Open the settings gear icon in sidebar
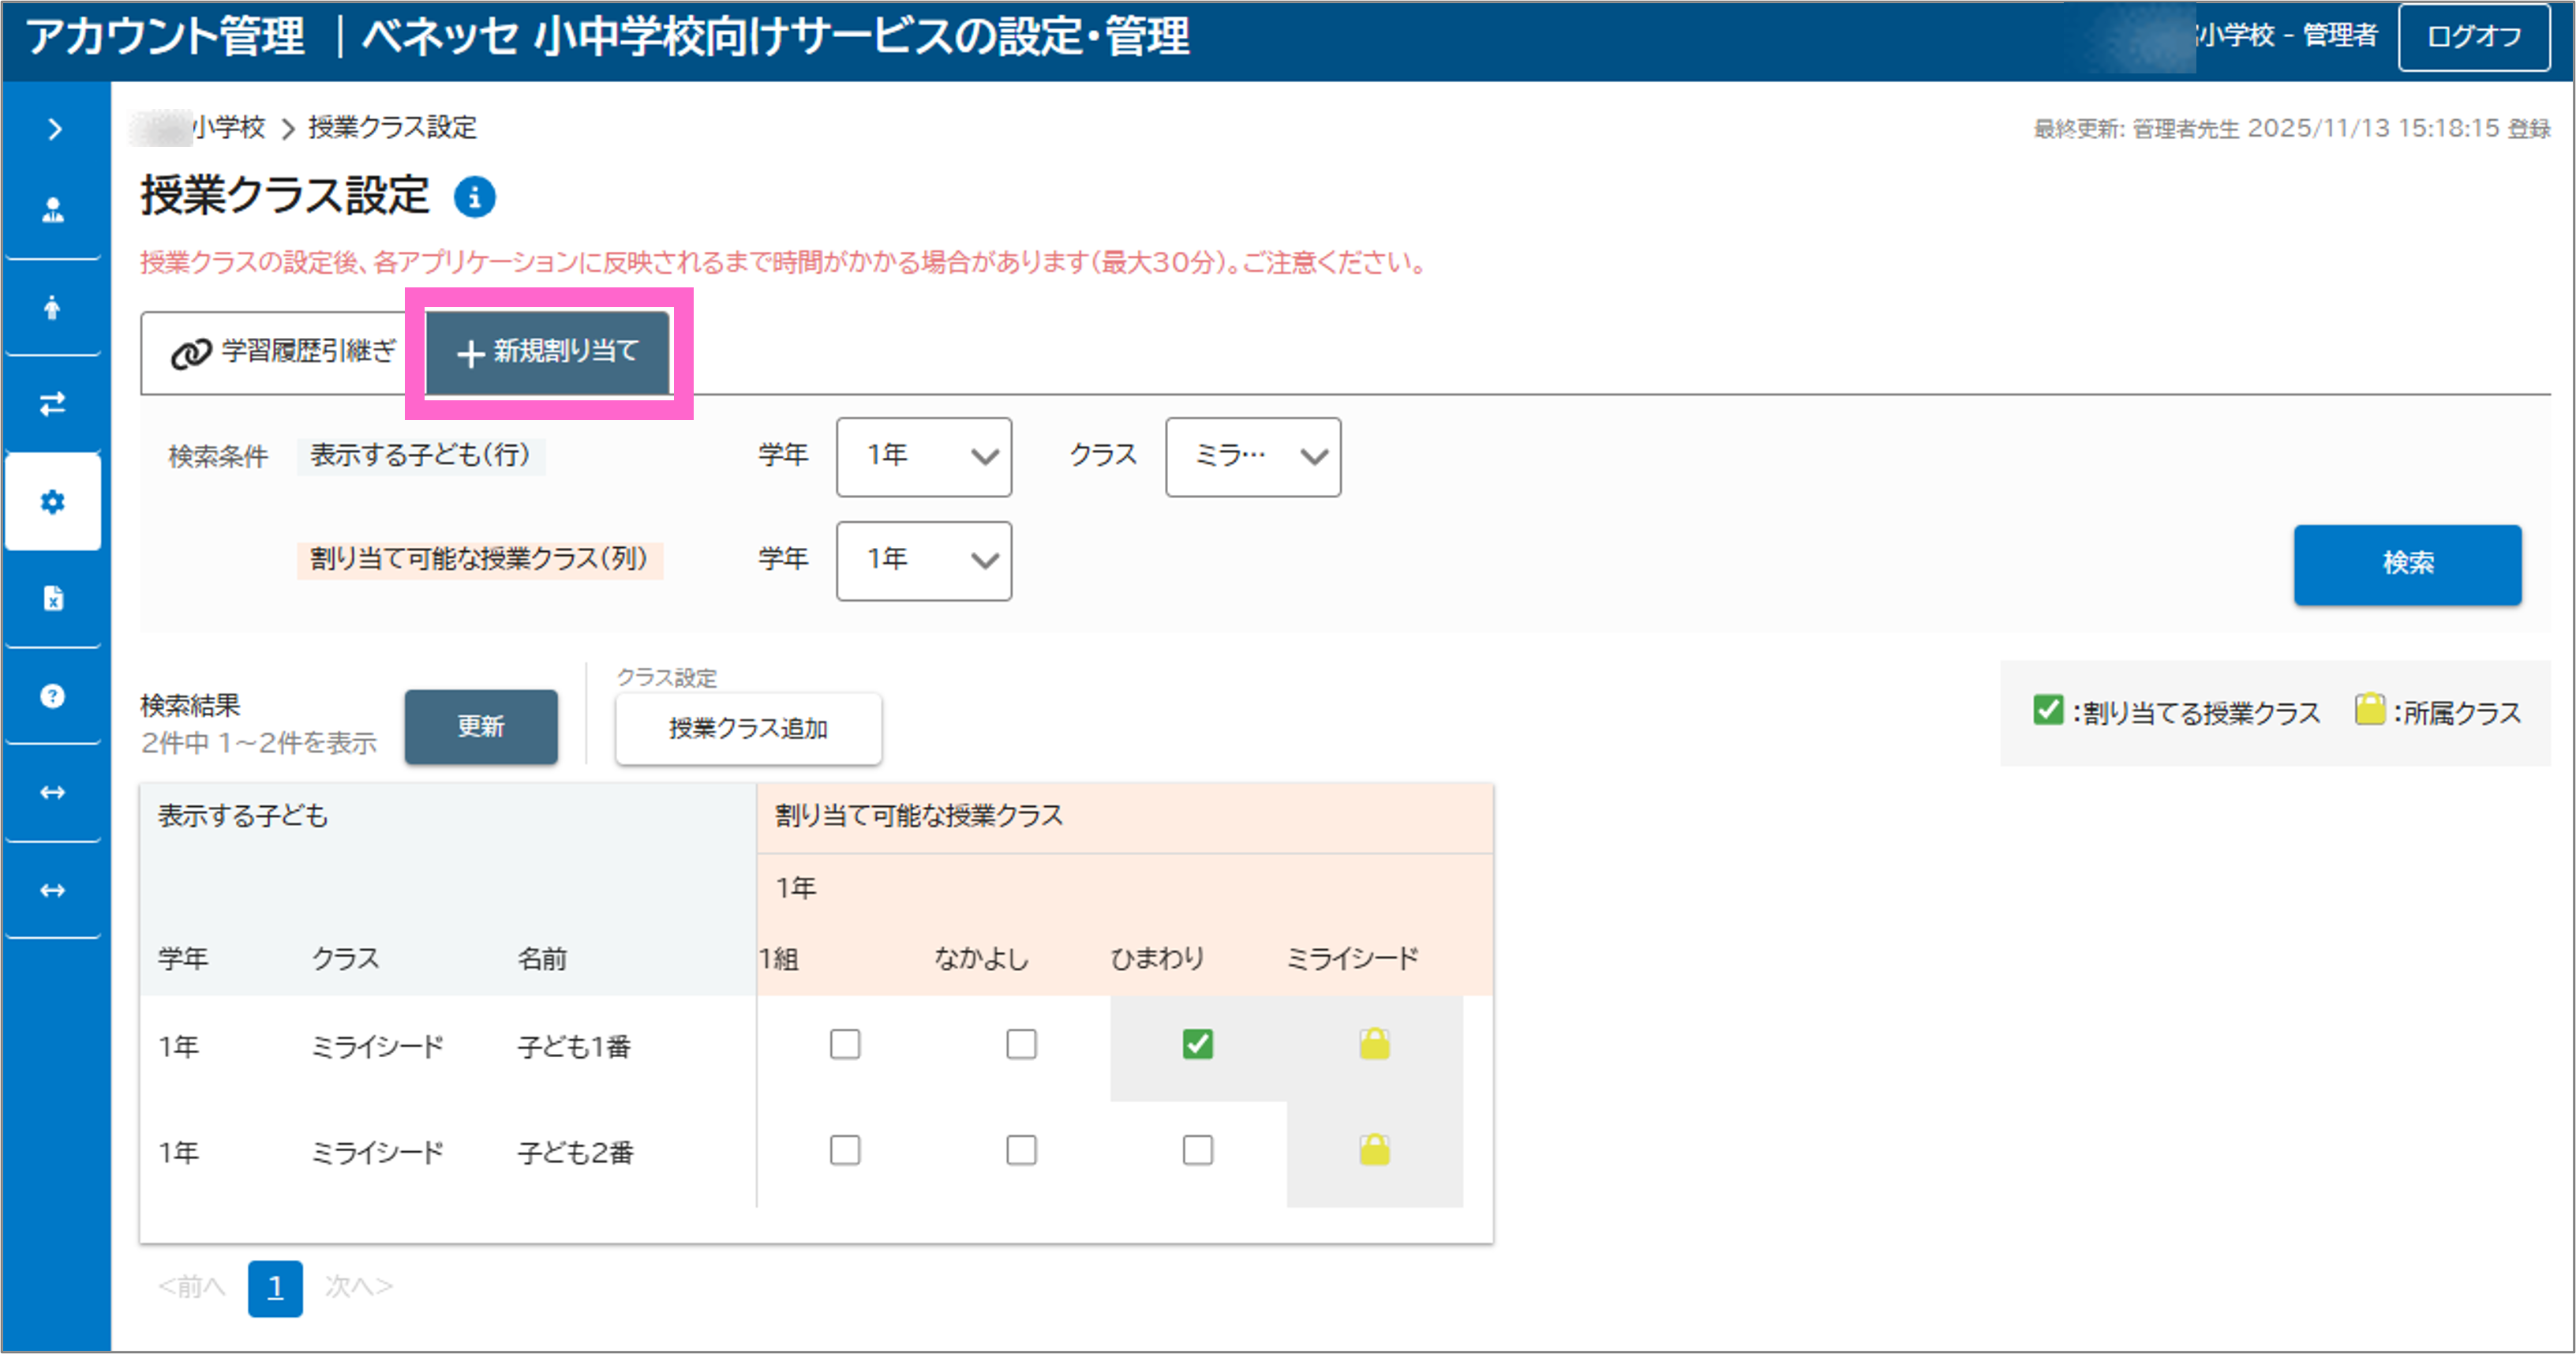The height and width of the screenshot is (1354, 2576). point(52,502)
